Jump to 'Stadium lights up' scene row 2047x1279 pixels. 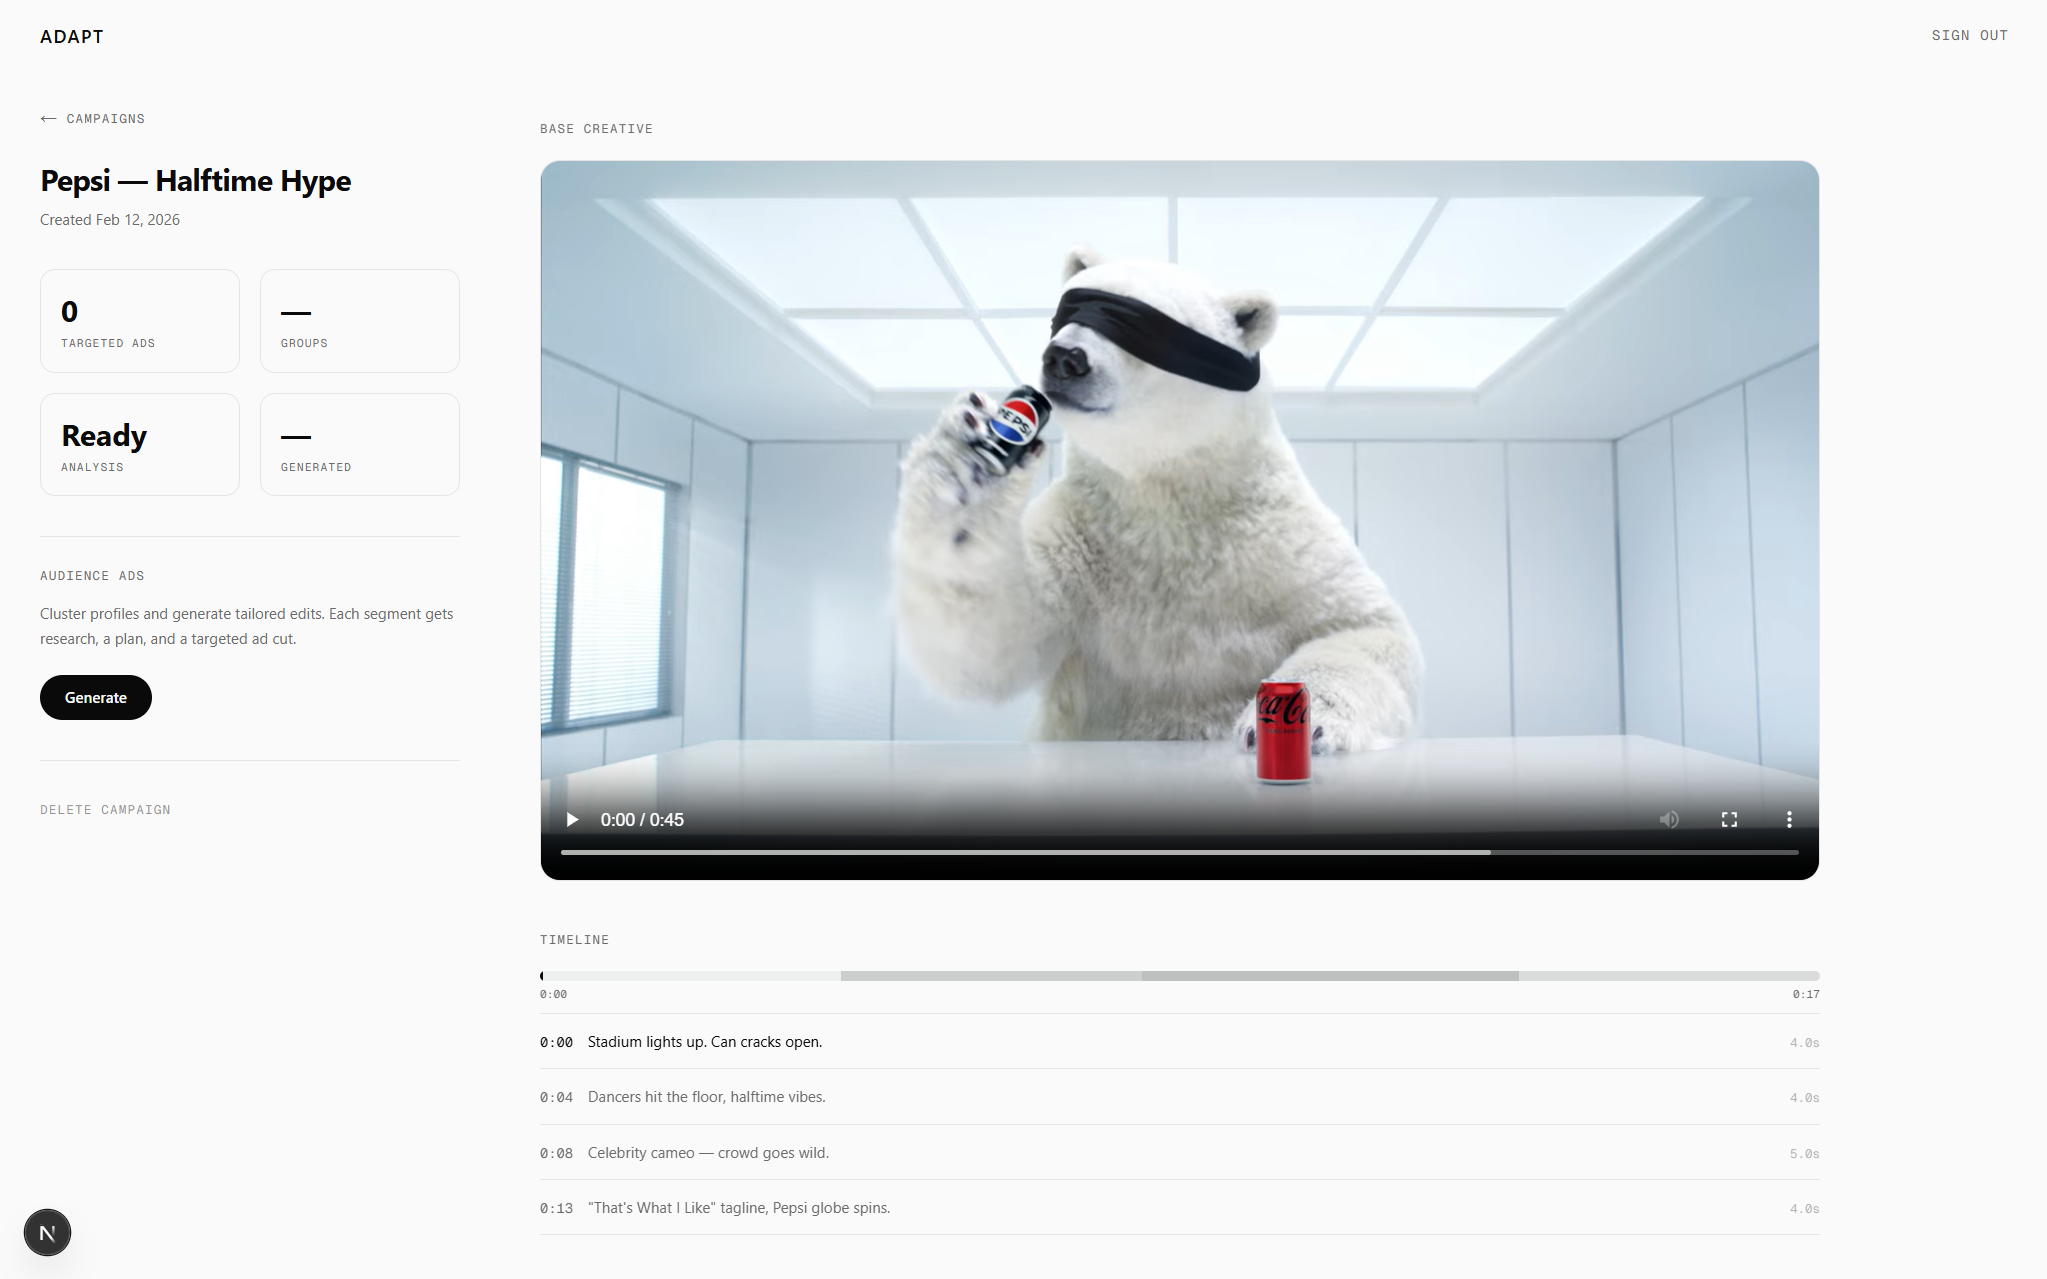(704, 1042)
